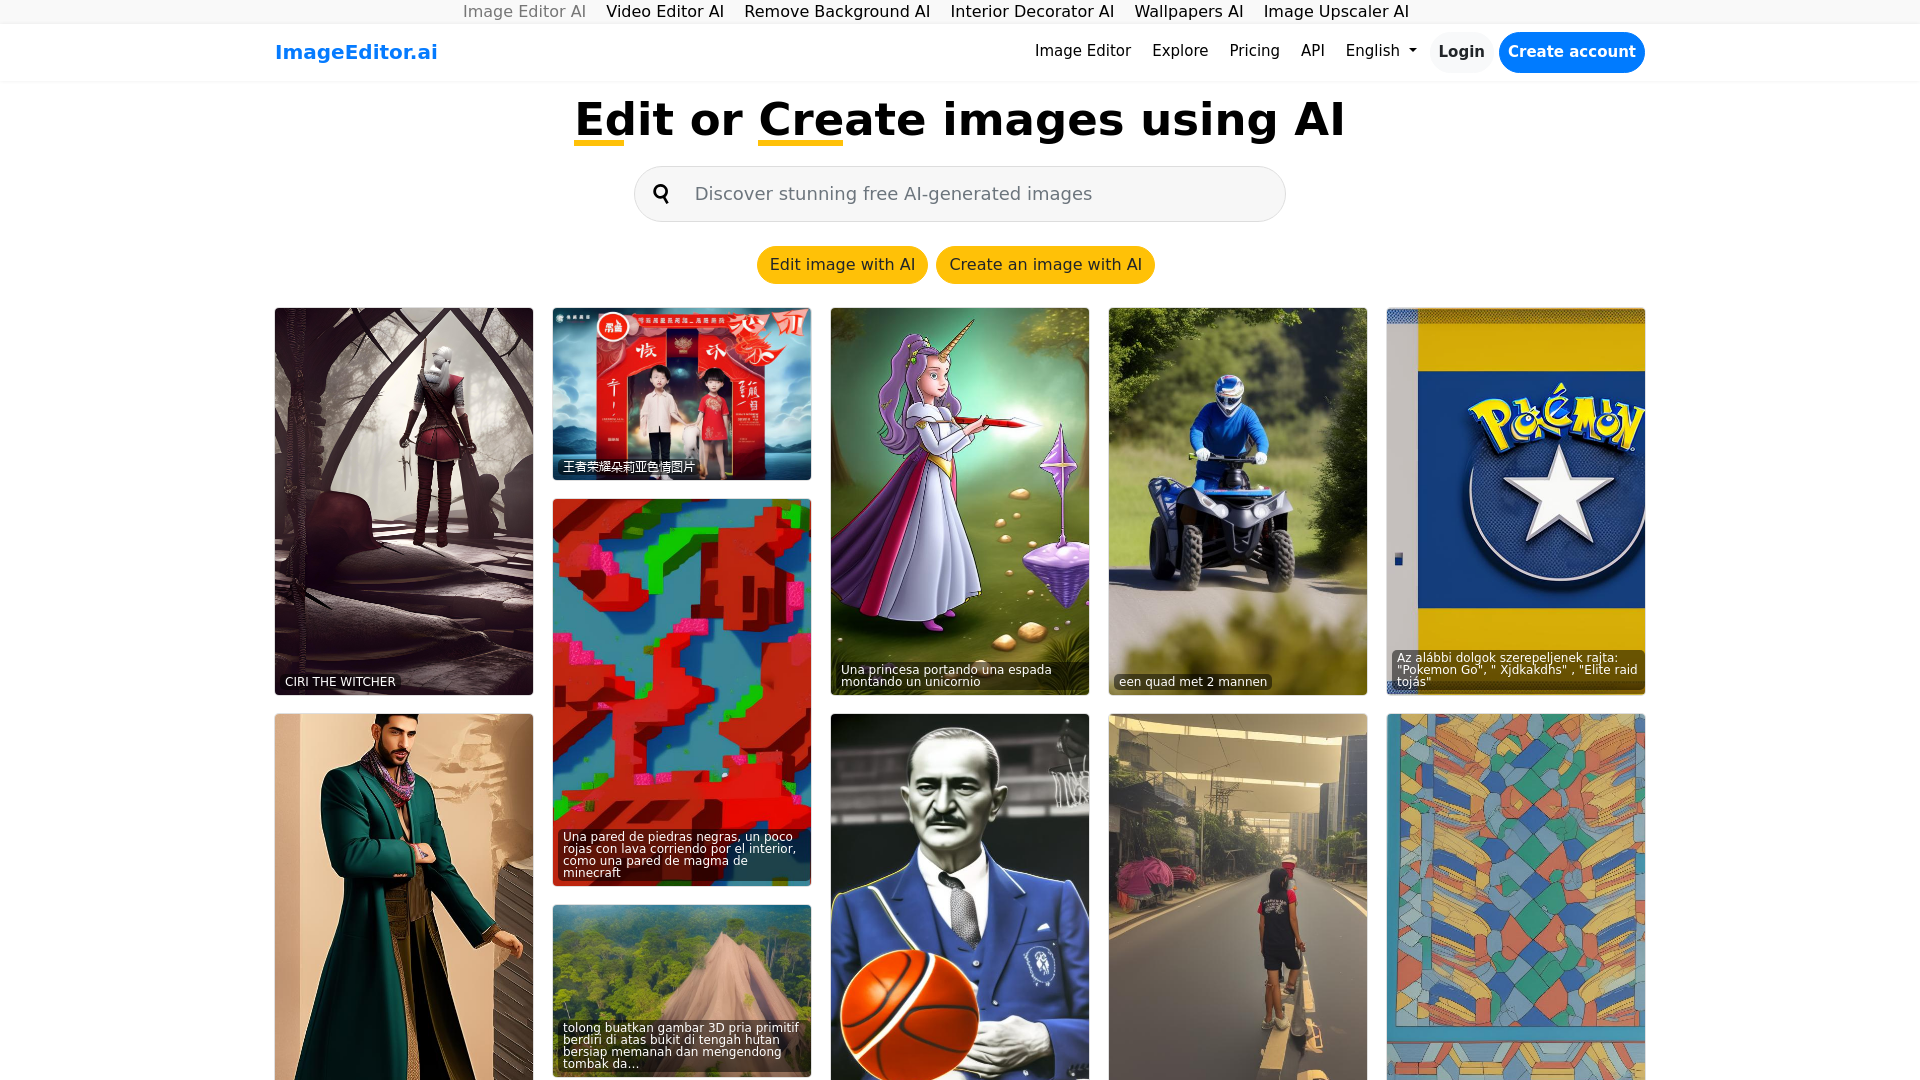Open the man holding basketball image
This screenshot has height=1080, width=1920.
pyautogui.click(x=960, y=897)
